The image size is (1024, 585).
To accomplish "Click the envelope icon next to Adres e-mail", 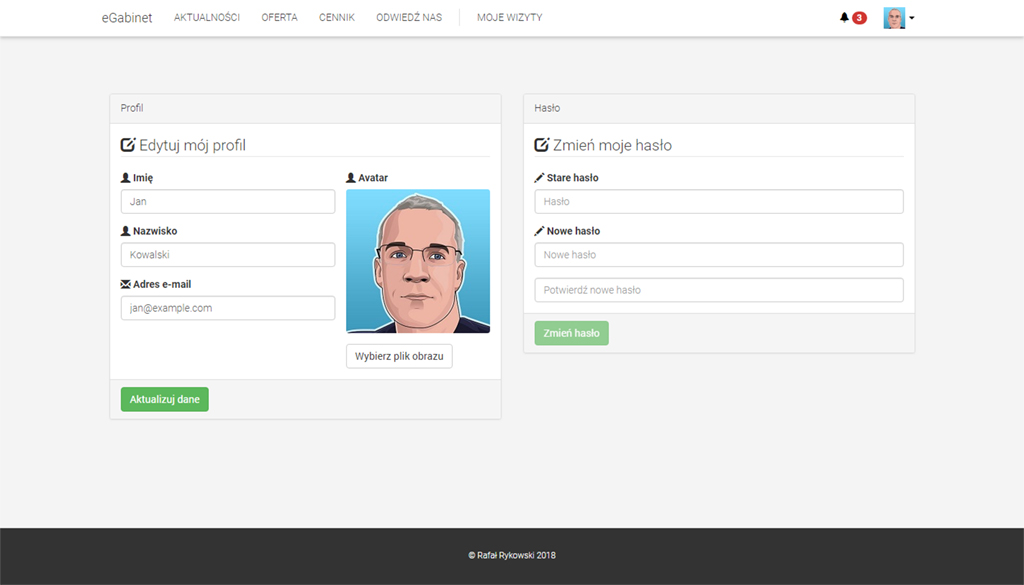I will click(125, 284).
